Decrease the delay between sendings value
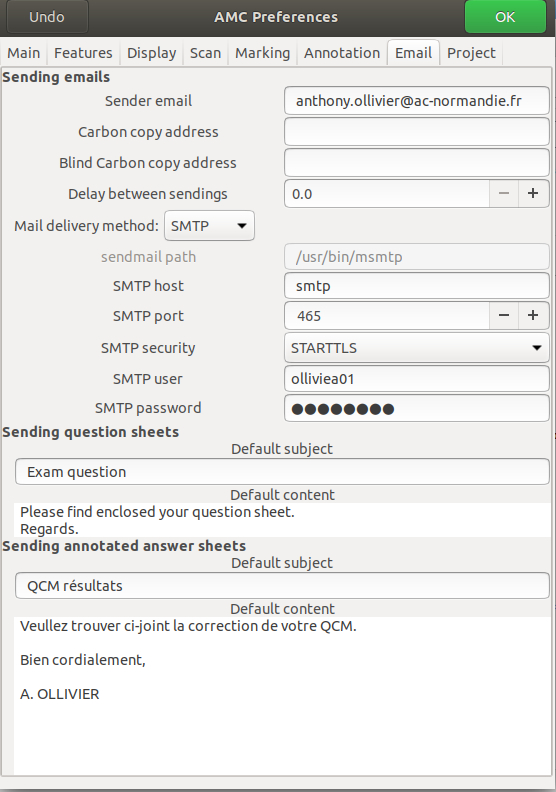This screenshot has height=792, width=556. [x=503, y=193]
